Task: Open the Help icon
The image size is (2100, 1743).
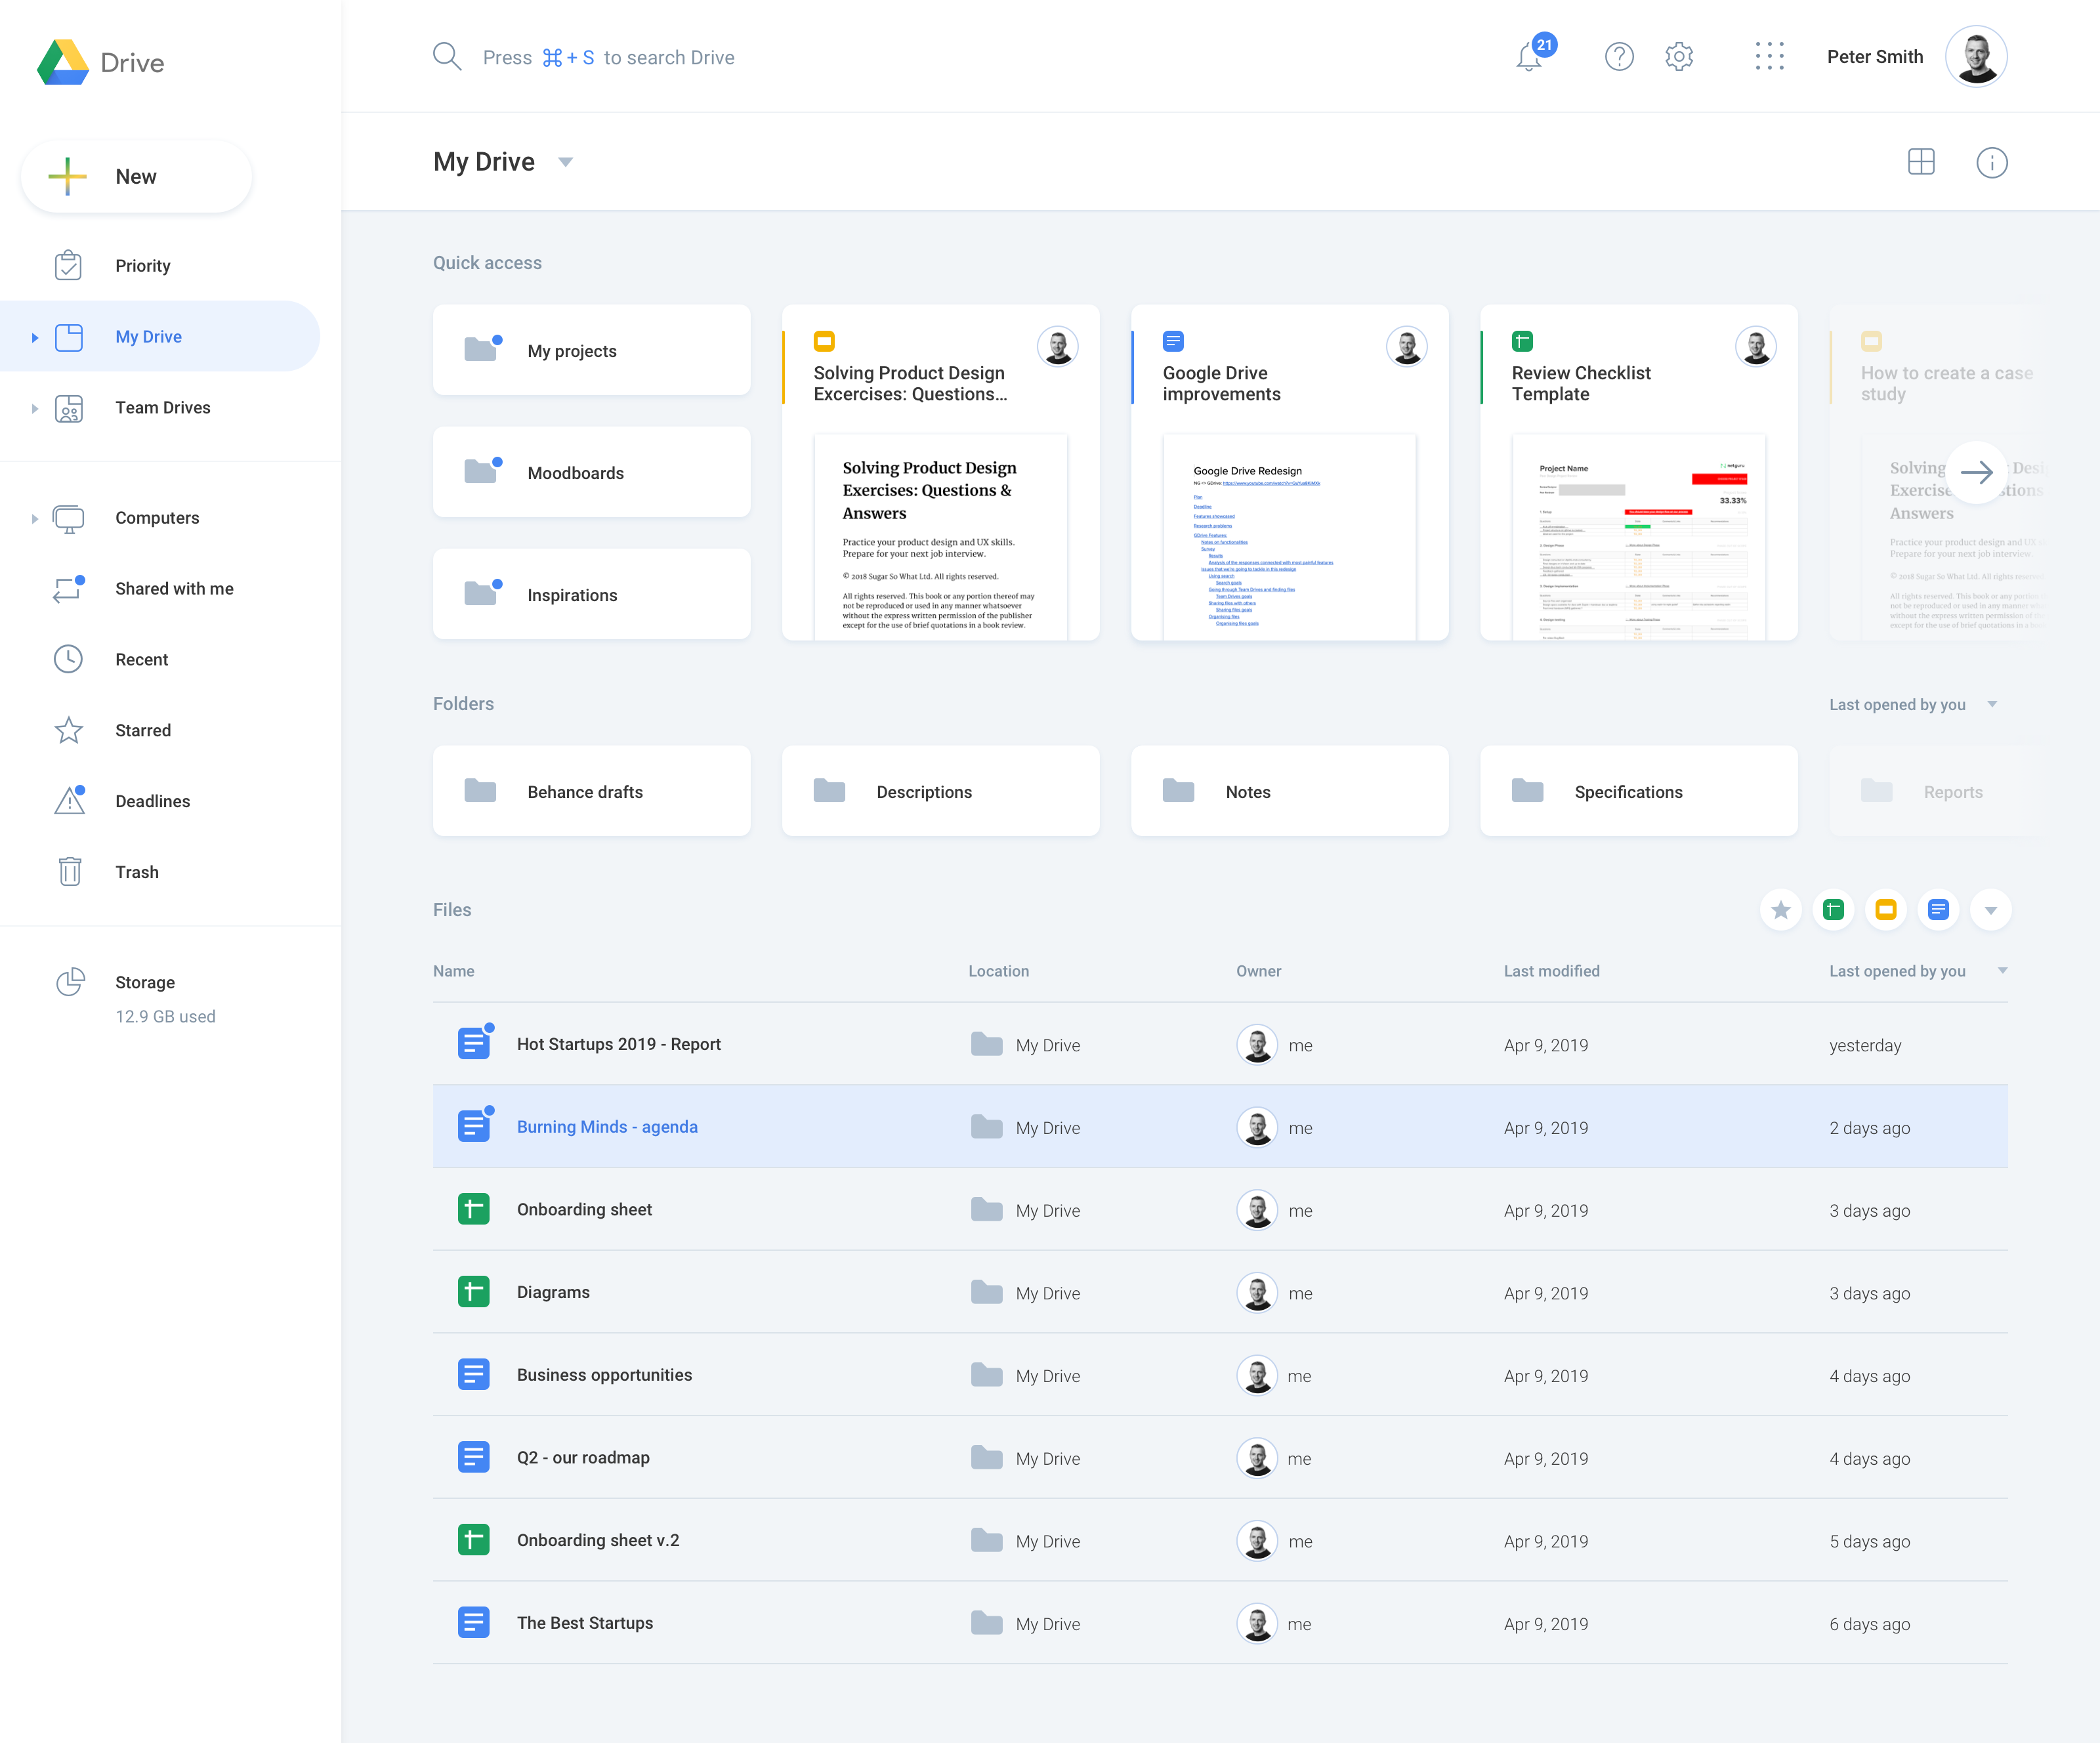Action: [1619, 57]
